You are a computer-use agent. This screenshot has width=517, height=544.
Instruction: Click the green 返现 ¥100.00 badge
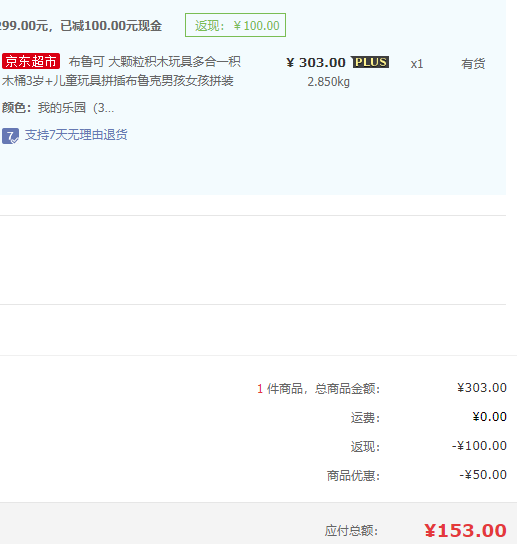point(235,25)
